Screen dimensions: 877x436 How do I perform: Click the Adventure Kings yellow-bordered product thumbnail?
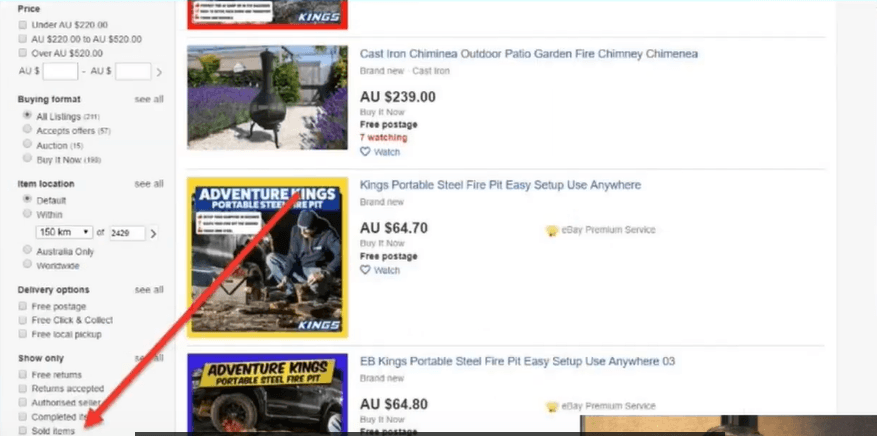pos(267,258)
